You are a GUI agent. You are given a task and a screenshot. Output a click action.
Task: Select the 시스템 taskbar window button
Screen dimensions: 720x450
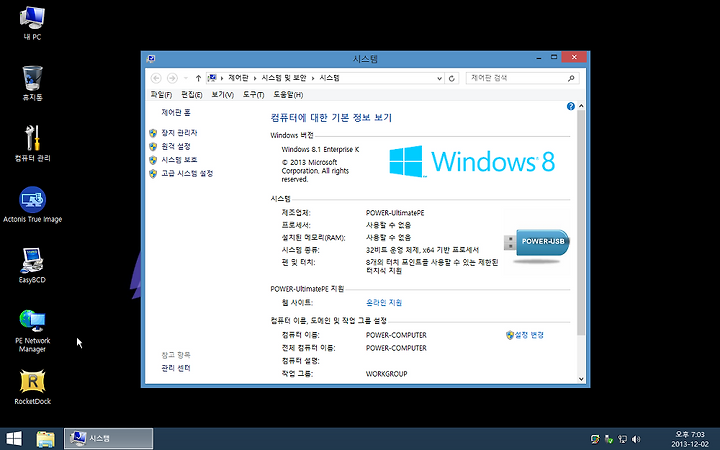point(108,439)
